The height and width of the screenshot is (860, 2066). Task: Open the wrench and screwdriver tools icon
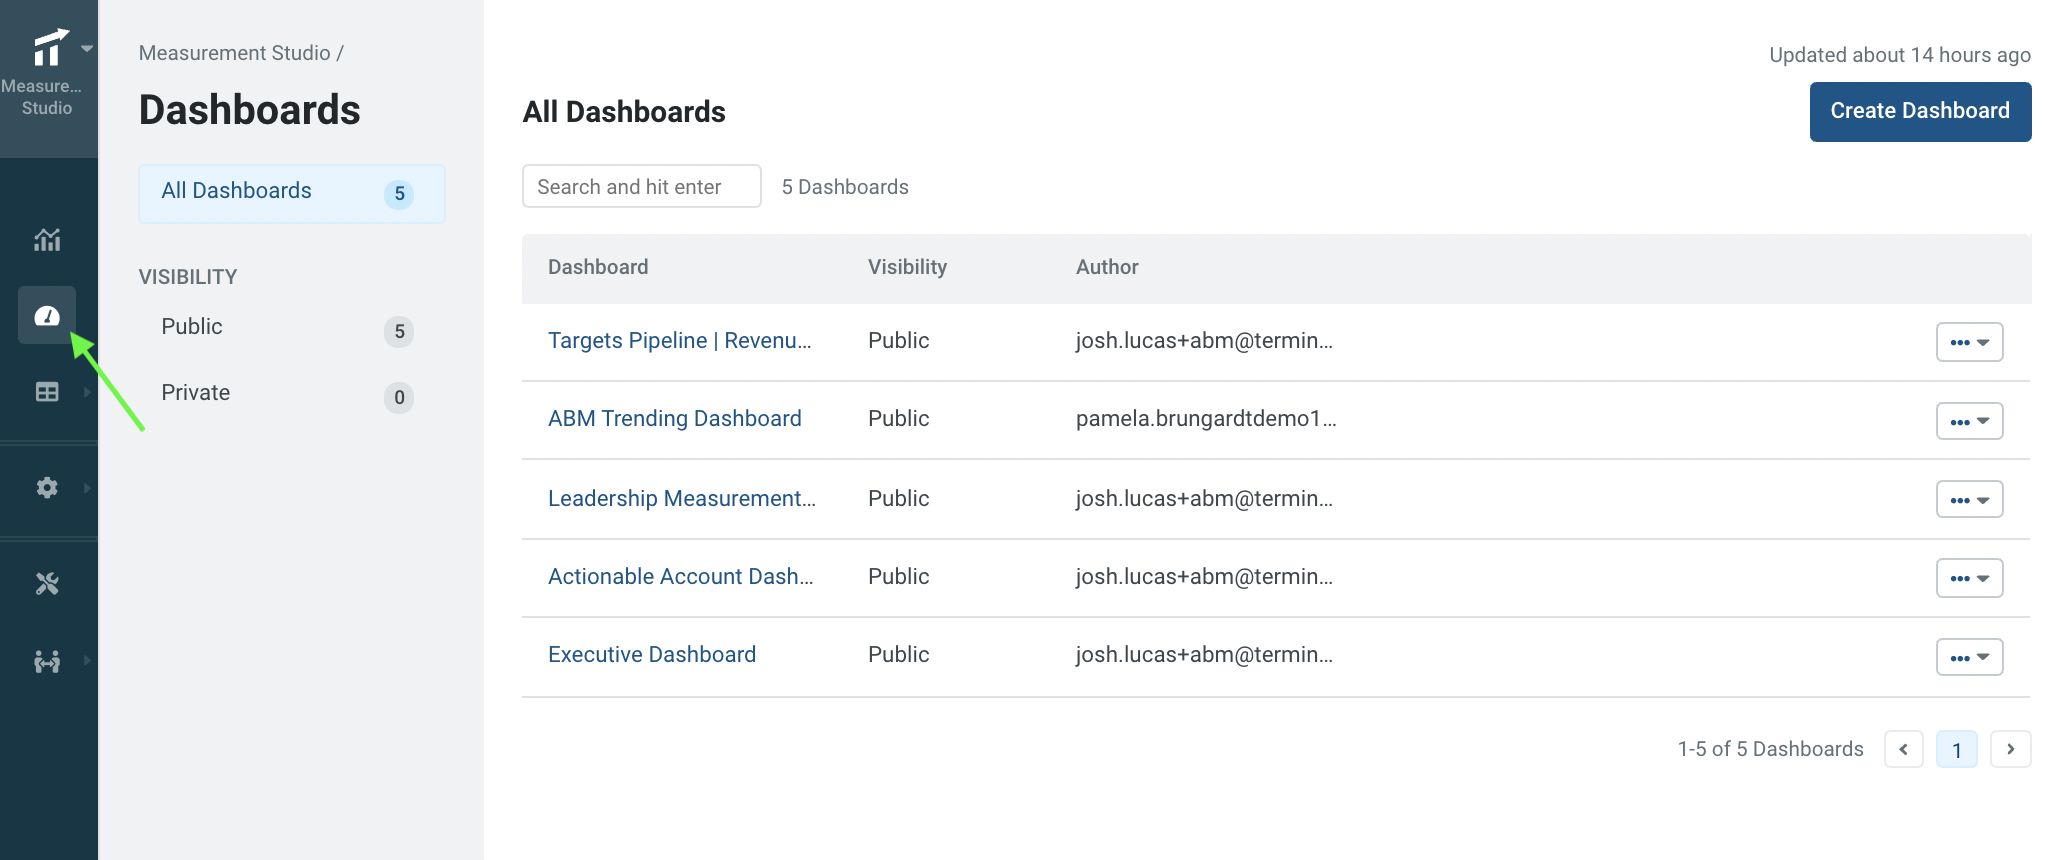[47, 583]
